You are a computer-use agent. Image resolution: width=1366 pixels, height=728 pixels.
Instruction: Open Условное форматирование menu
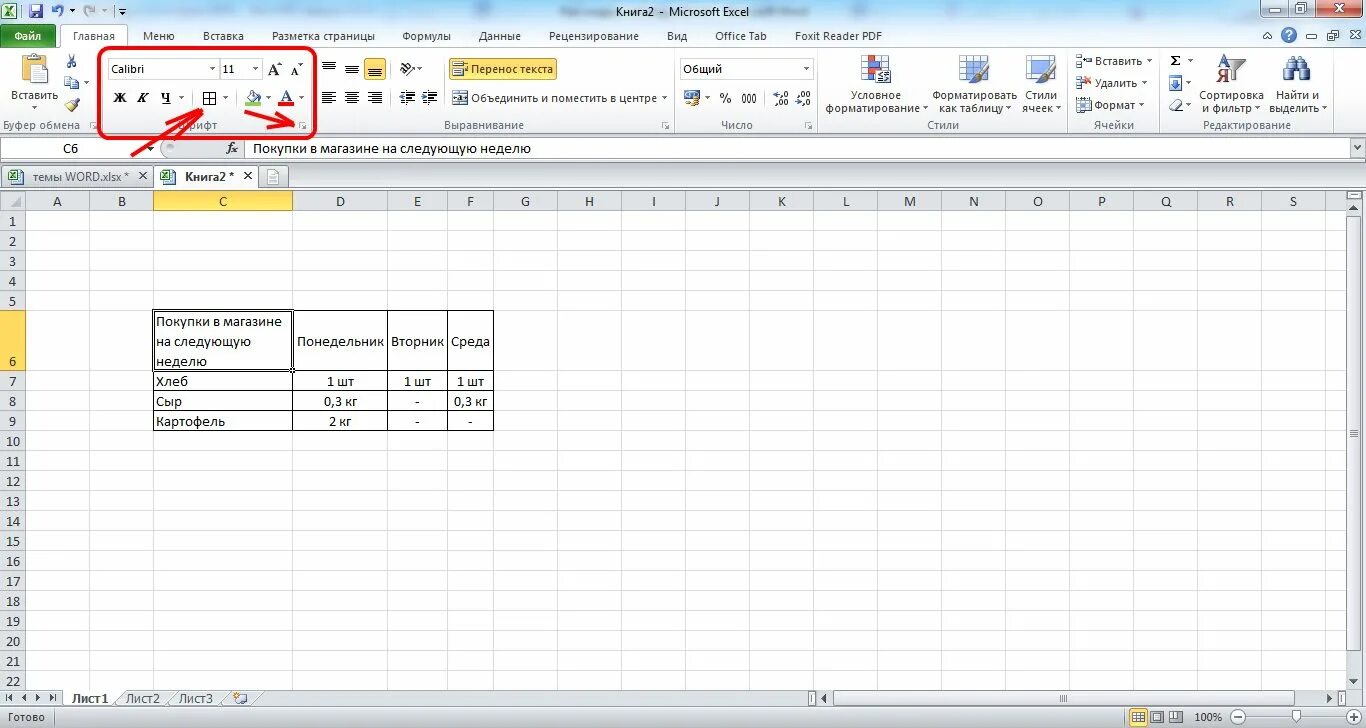(x=876, y=85)
